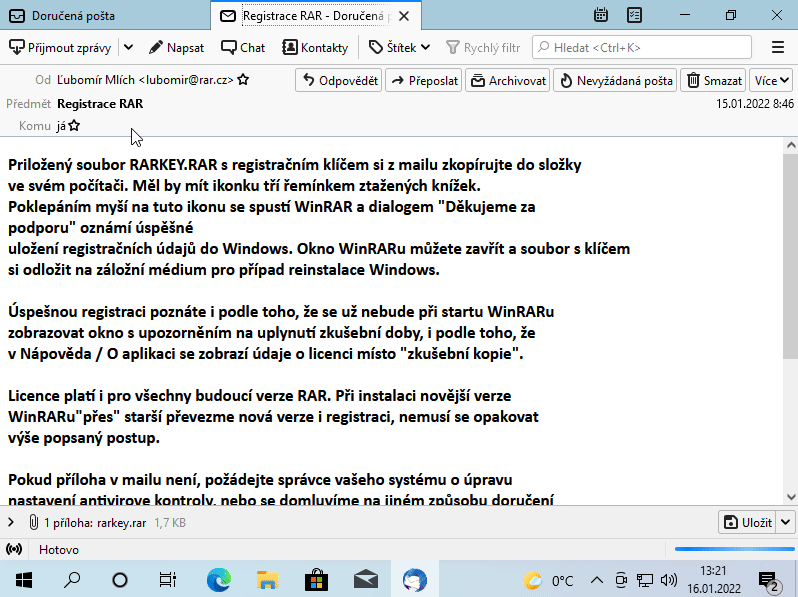Image resolution: width=798 pixels, height=597 pixels.
Task: Click Hotovo status text
Action: pos(59,550)
